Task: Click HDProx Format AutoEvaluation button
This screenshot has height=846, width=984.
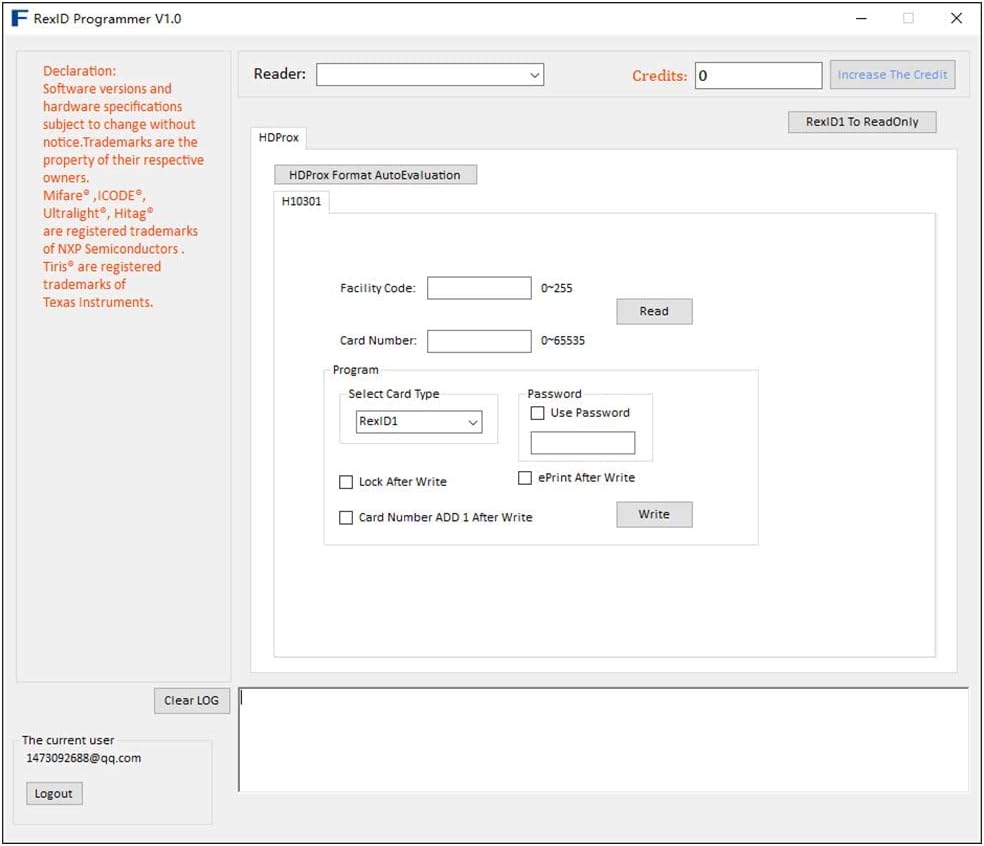Action: [x=375, y=175]
